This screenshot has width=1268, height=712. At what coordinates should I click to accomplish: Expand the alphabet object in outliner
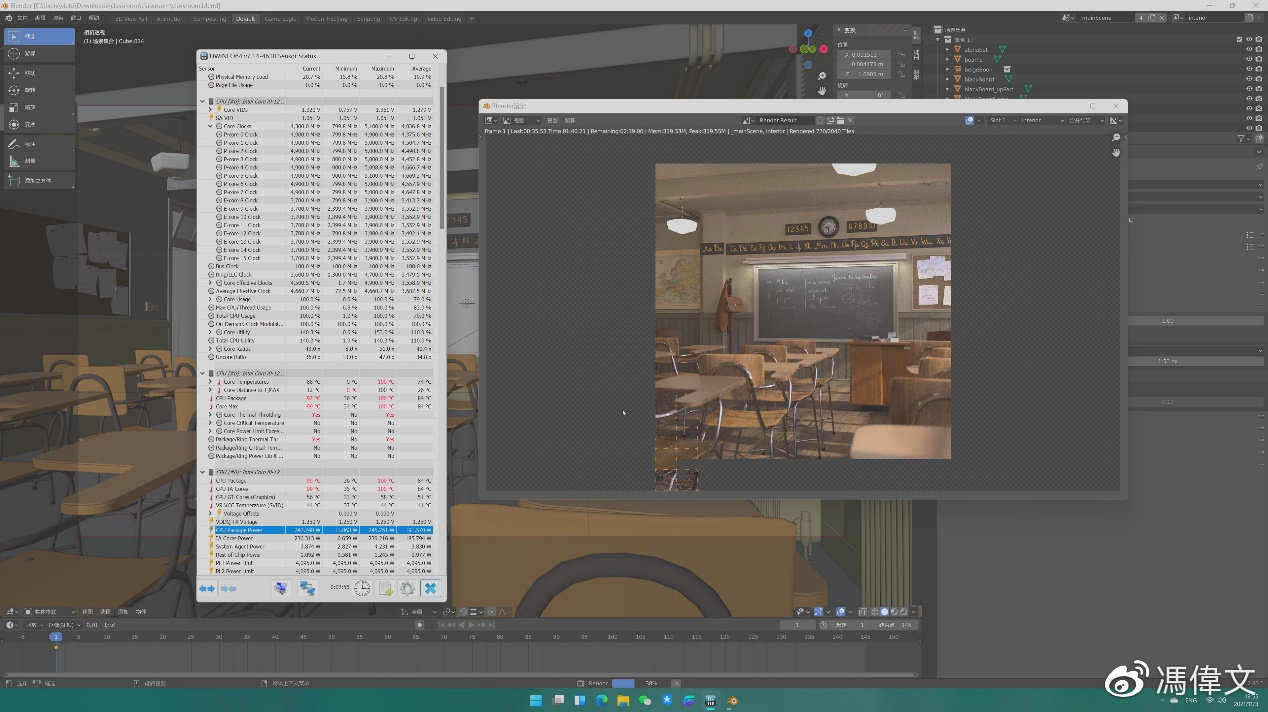click(949, 49)
